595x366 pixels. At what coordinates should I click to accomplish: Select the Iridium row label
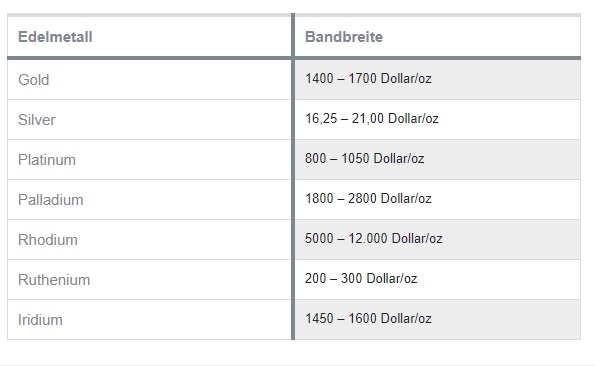40,320
